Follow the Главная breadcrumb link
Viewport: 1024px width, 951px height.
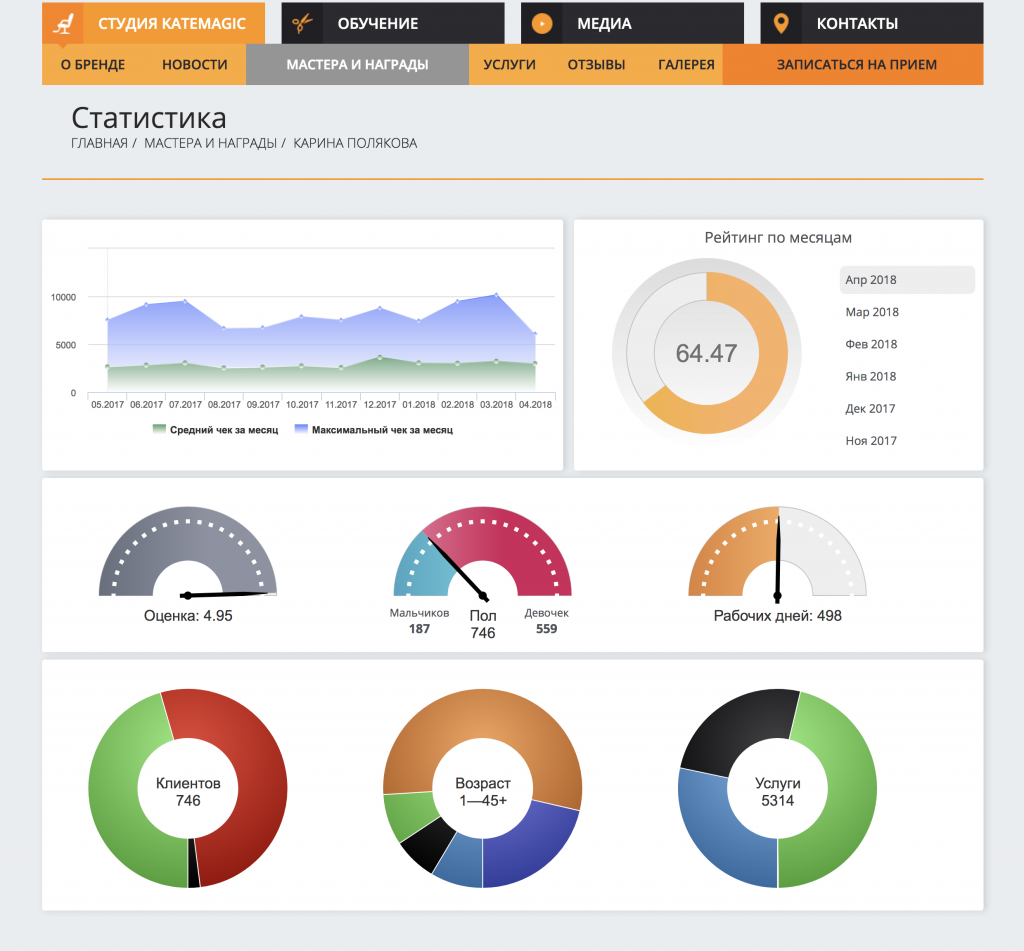click(x=99, y=143)
